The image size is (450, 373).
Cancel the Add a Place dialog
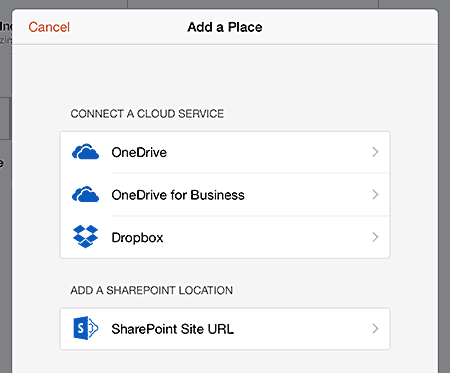(x=49, y=27)
